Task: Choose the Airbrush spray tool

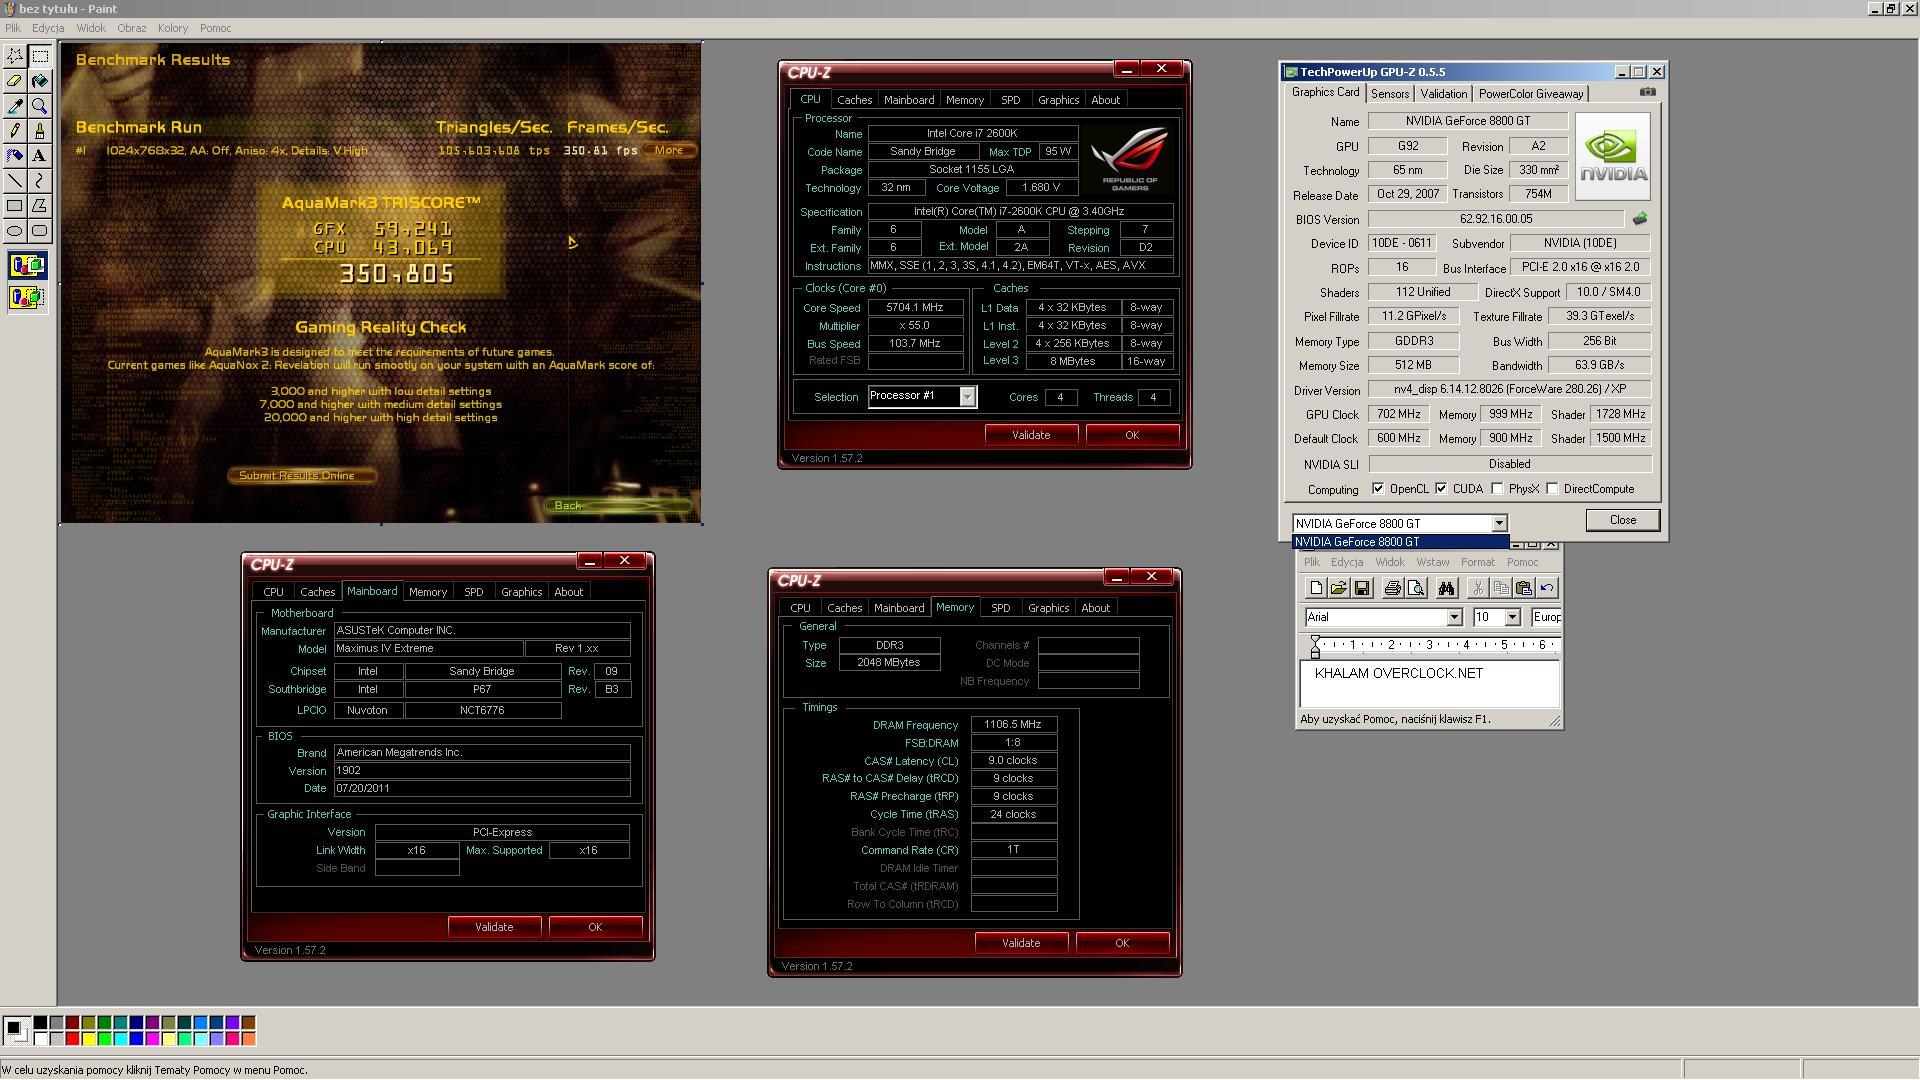Action: (x=15, y=156)
